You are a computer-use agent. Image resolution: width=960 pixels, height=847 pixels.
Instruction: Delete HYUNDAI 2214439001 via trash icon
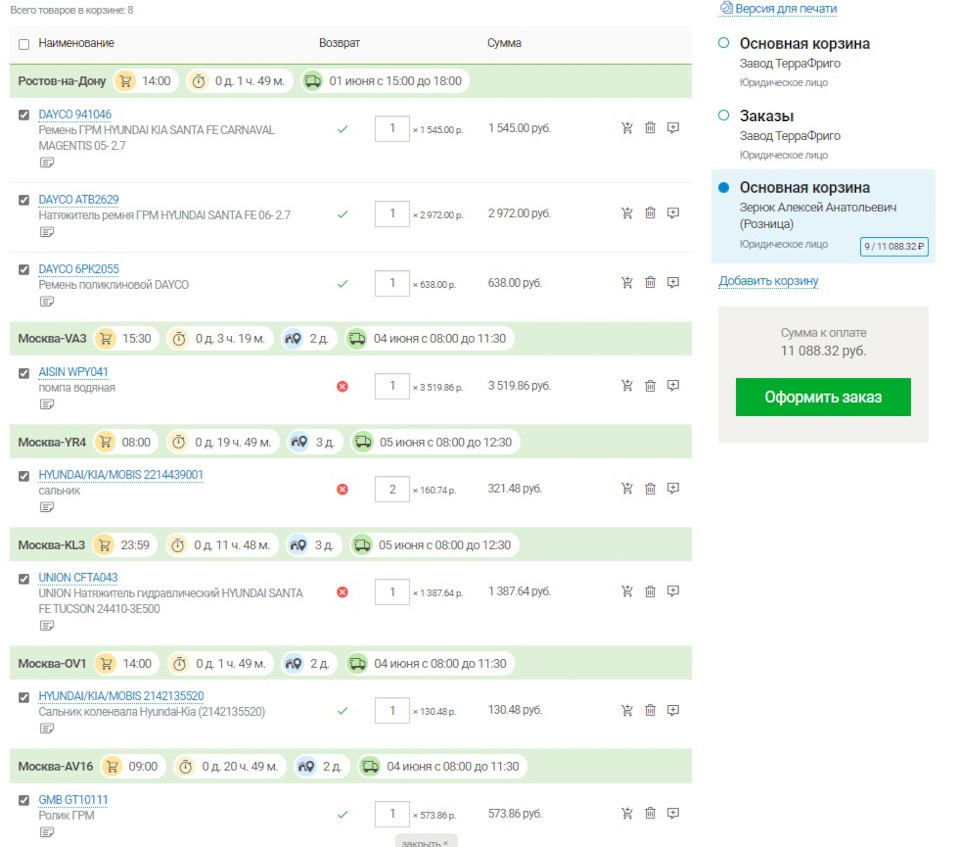(650, 489)
